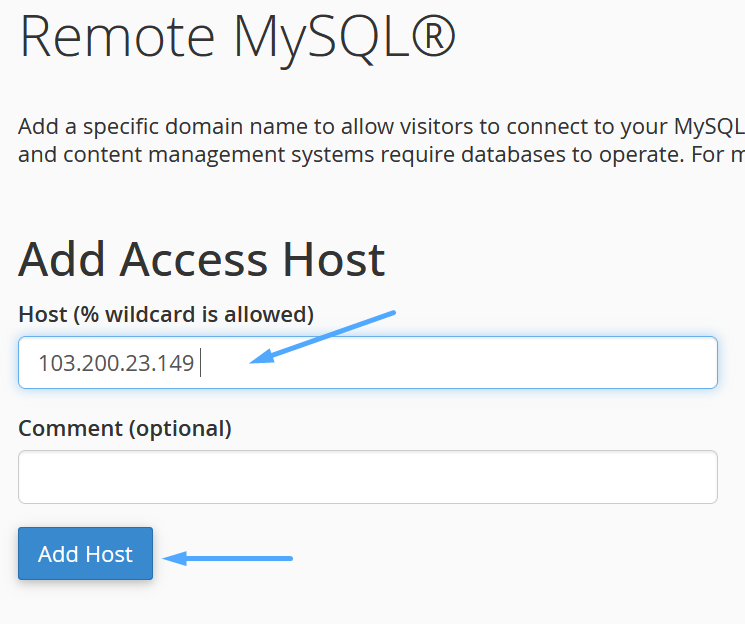This screenshot has height=624, width=745.
Task: Click the blue arrow beside Add Host
Action: pos(228,558)
